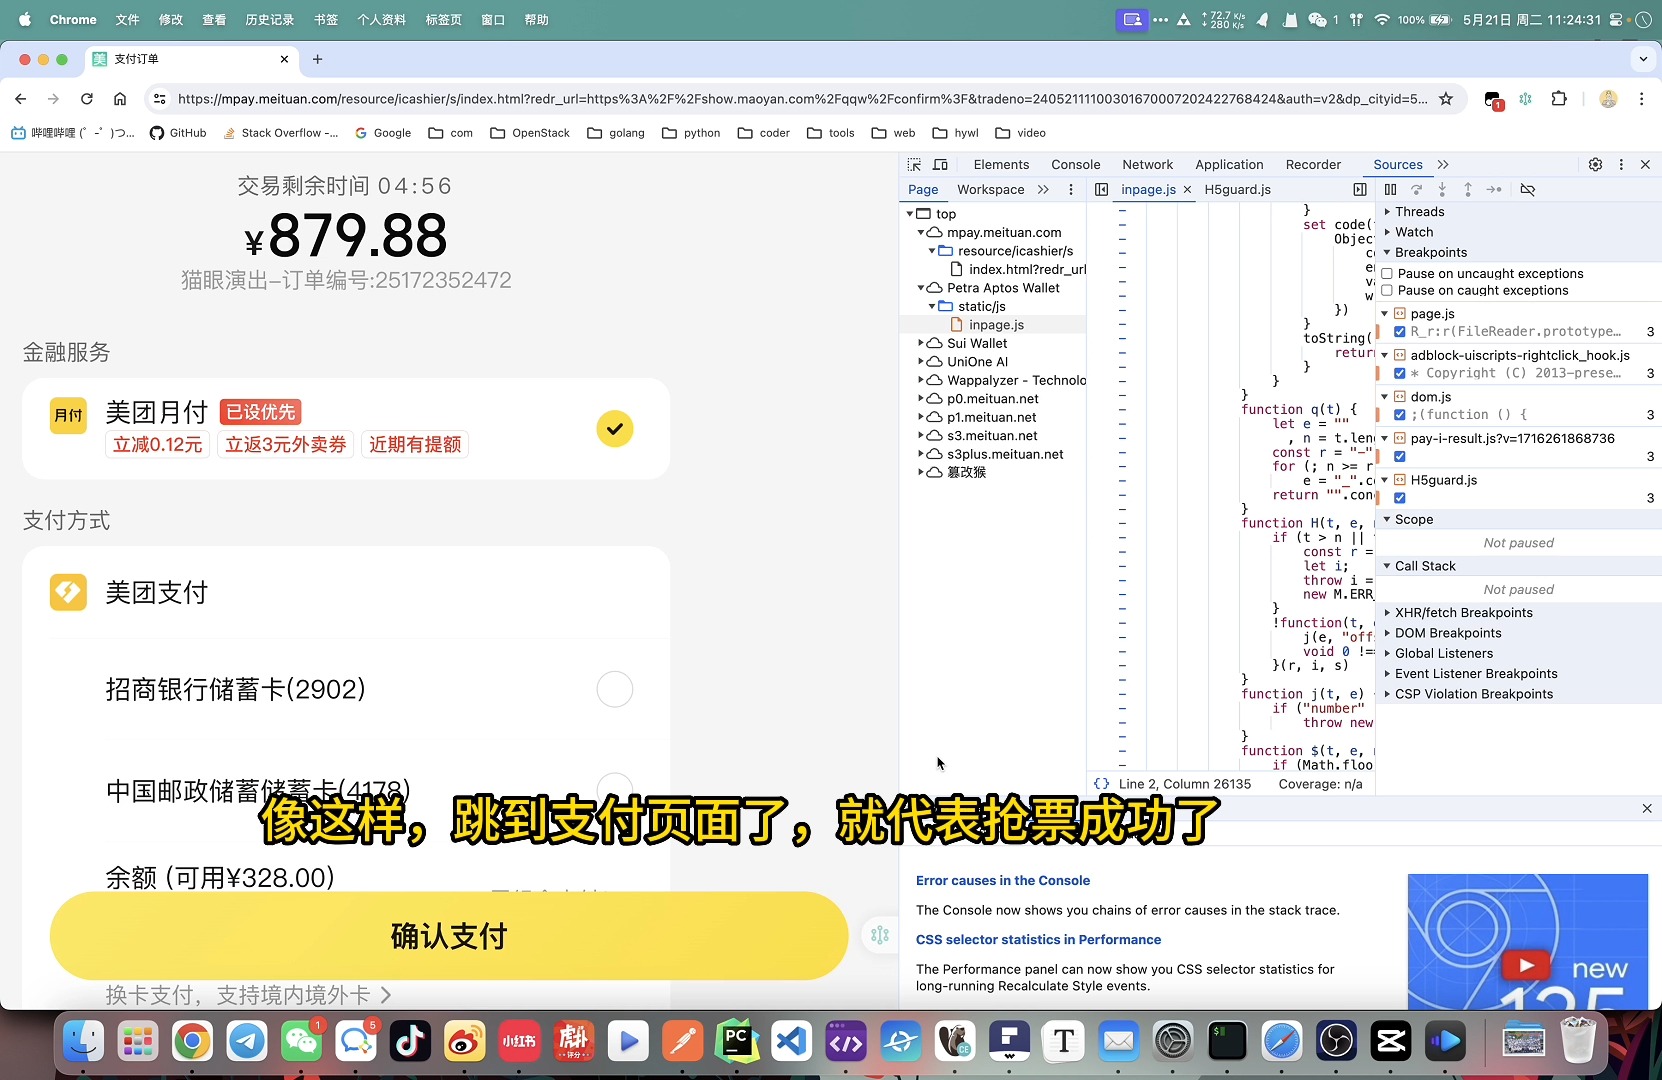Switch to the Application tab

tap(1229, 165)
